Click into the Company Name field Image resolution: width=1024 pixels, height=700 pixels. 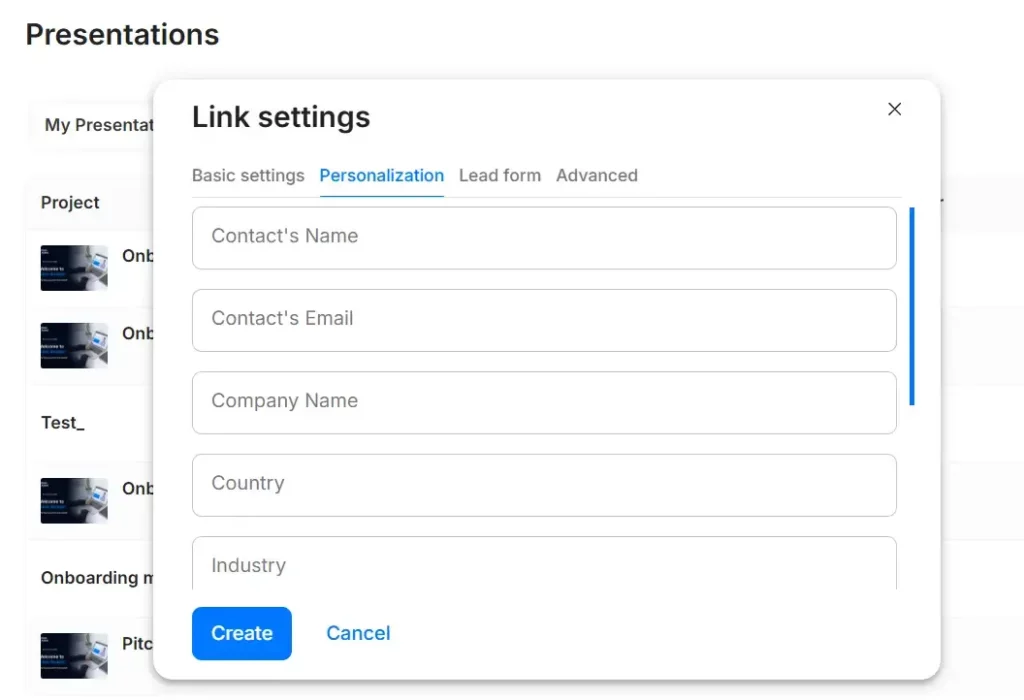(x=544, y=402)
